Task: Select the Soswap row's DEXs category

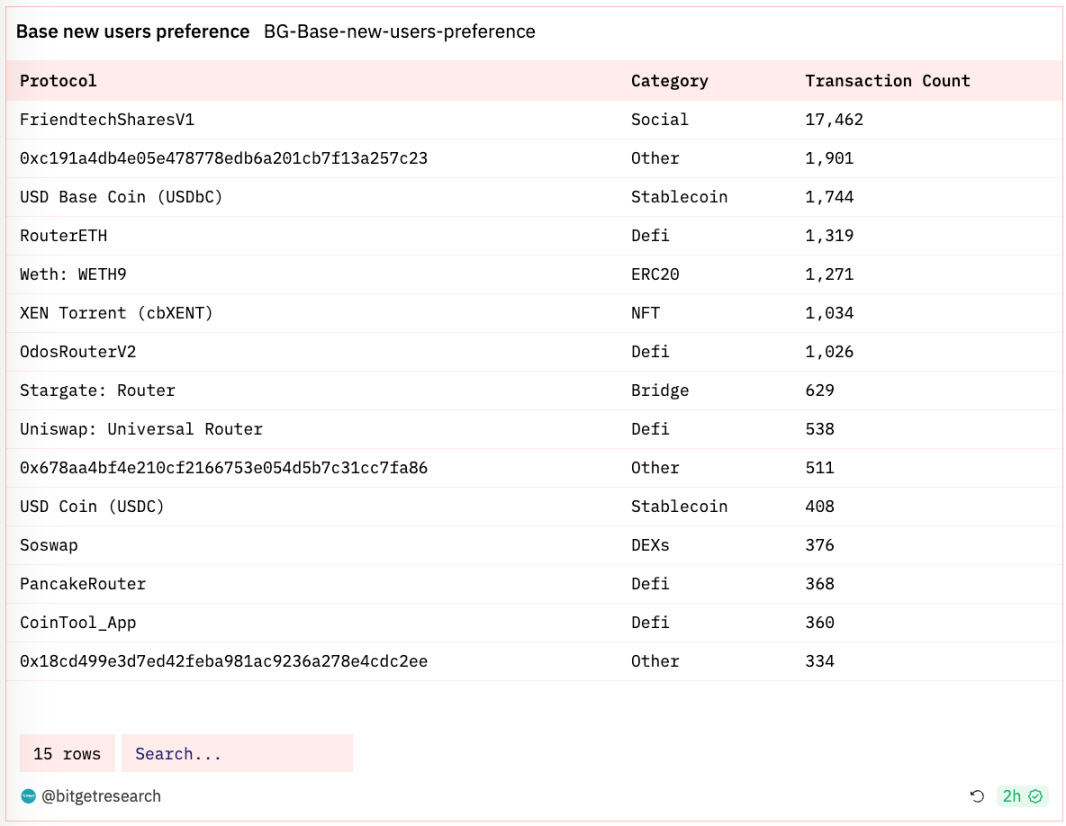Action: [x=650, y=545]
